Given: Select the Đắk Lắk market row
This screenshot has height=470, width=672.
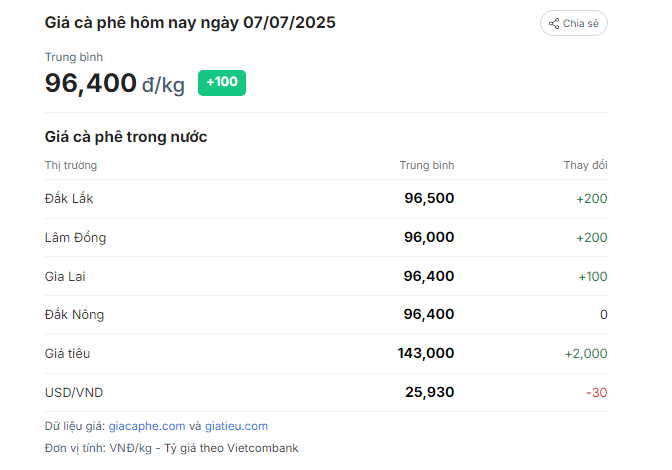Looking at the screenshot, I should pyautogui.click(x=326, y=199).
